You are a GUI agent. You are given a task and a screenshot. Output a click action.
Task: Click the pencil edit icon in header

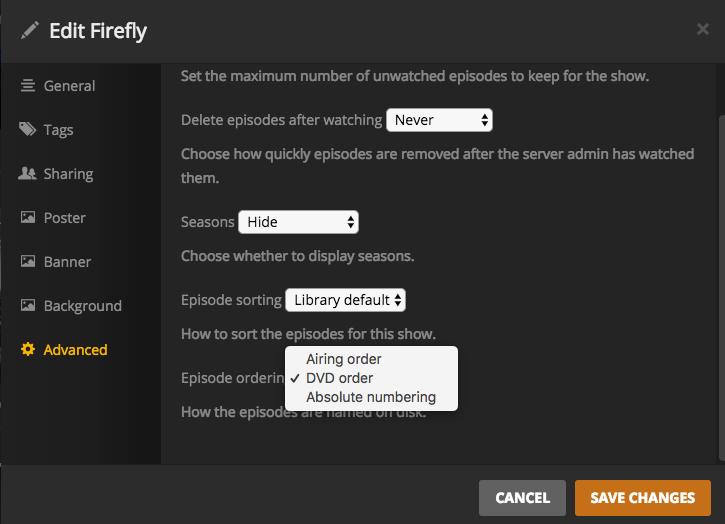[x=29, y=31]
